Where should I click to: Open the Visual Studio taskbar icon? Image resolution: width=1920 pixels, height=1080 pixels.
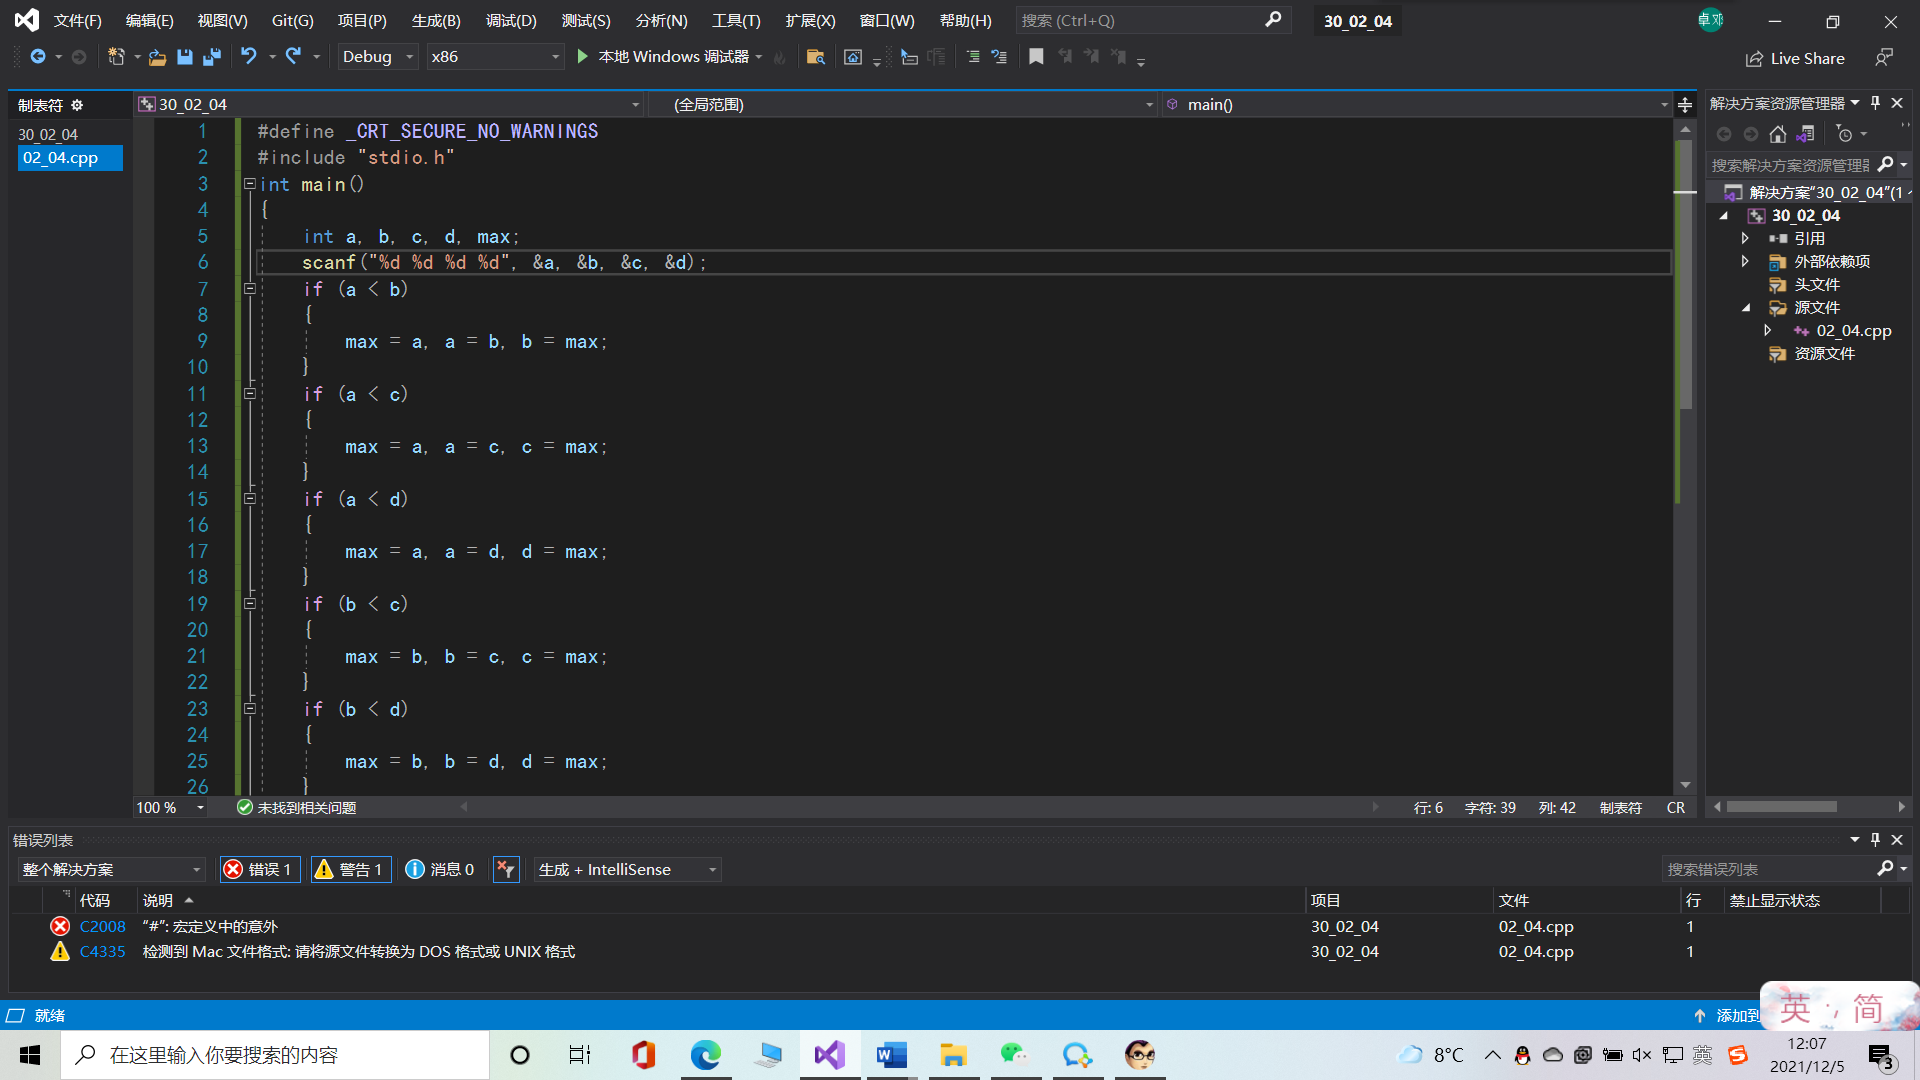[829, 1055]
